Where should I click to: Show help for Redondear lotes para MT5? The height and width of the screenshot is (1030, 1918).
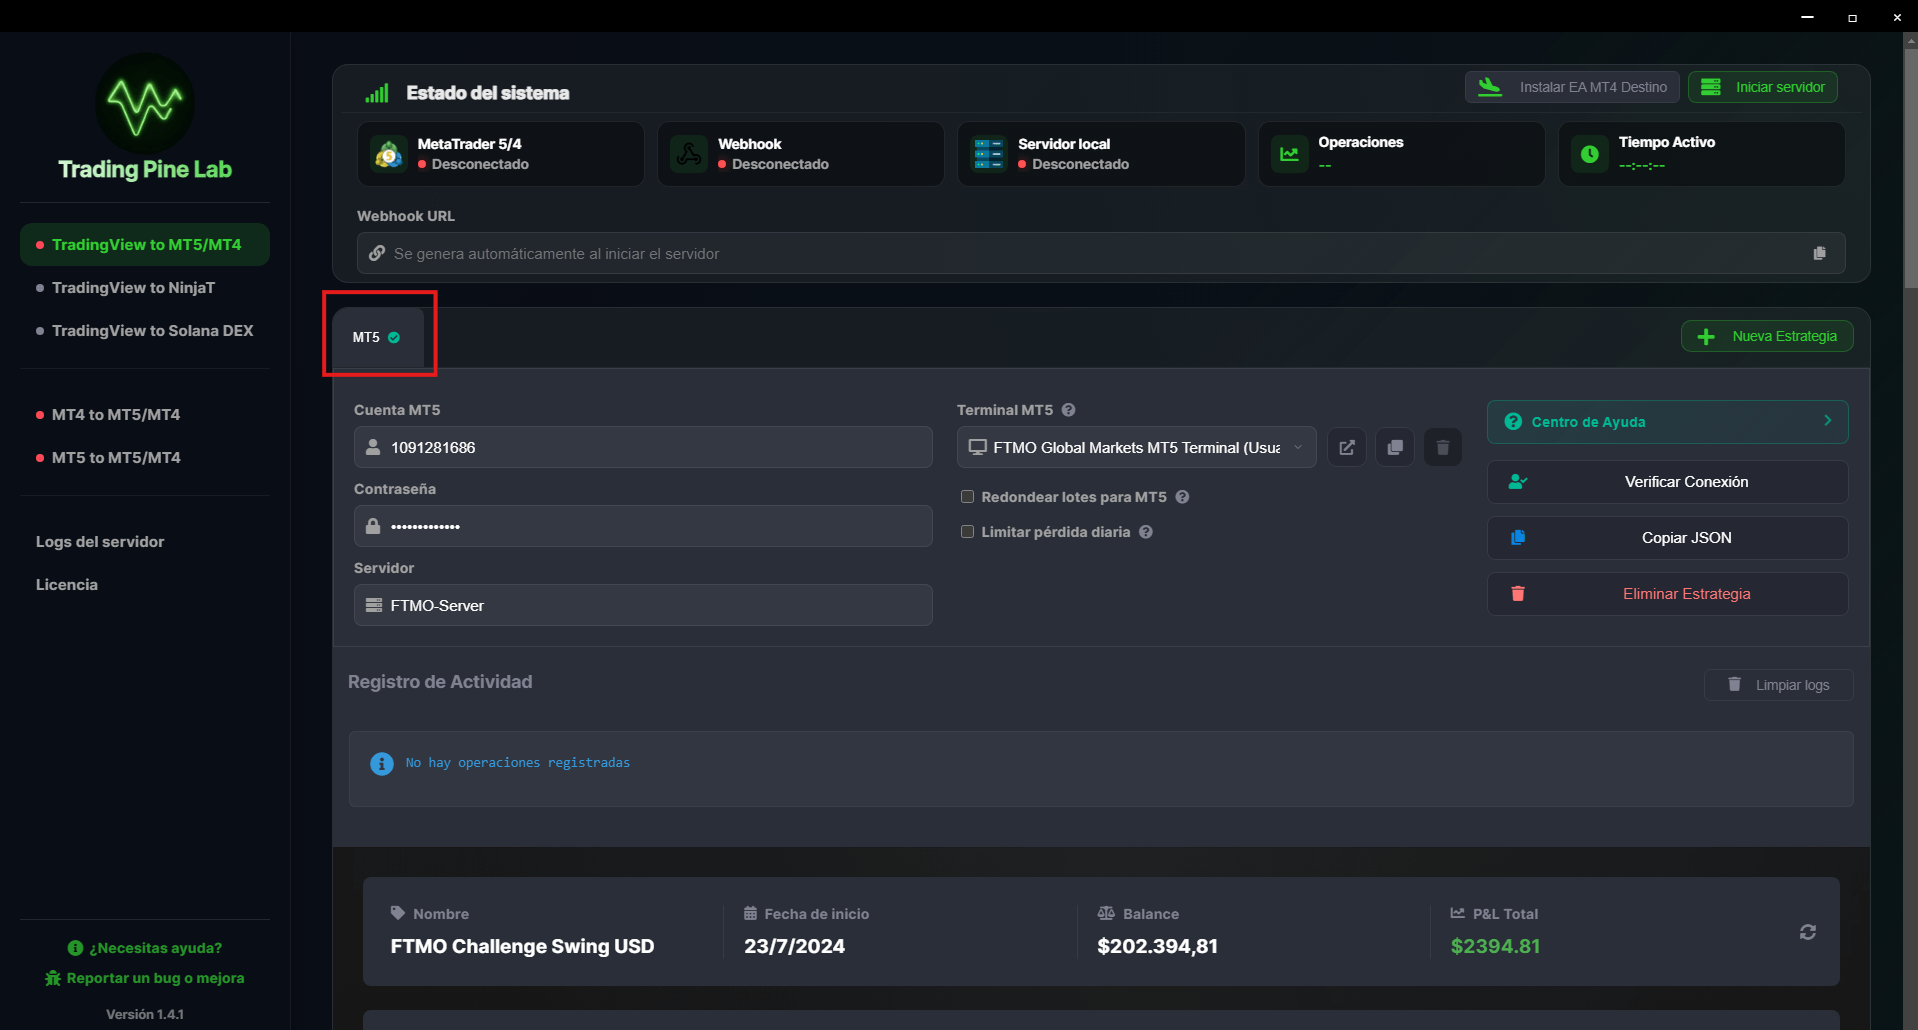pos(1182,497)
